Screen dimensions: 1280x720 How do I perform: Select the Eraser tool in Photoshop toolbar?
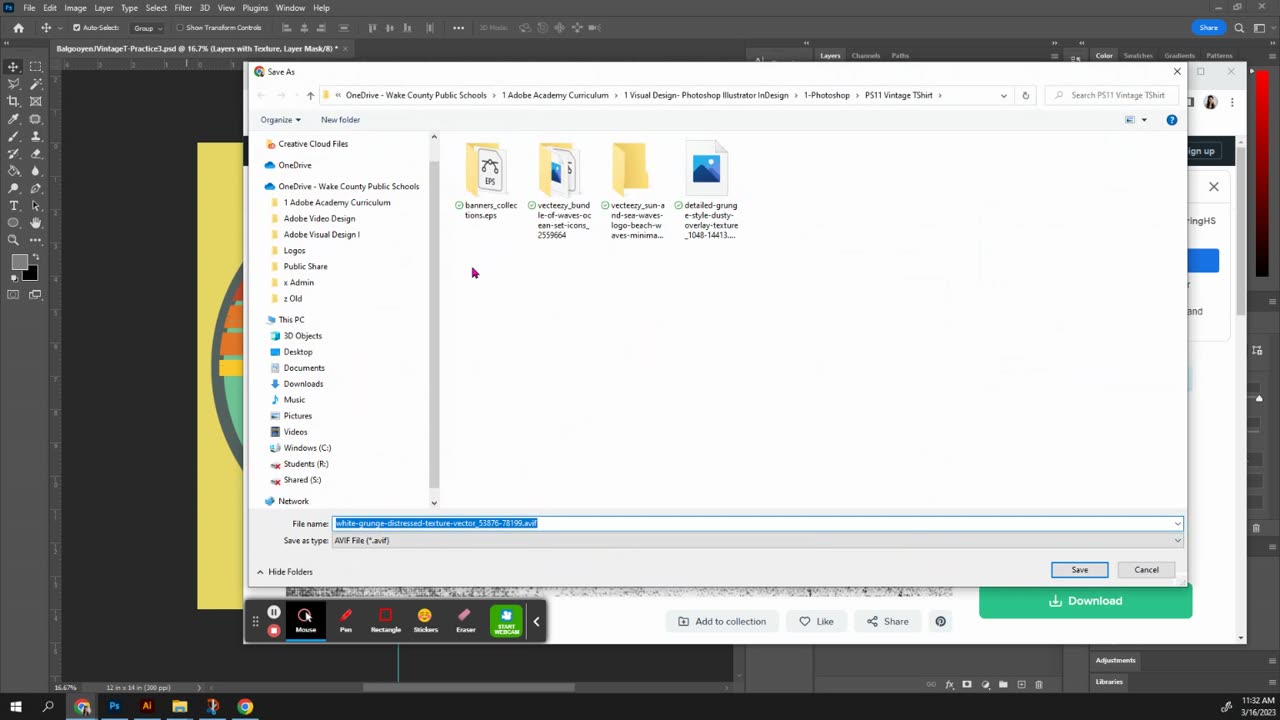point(35,153)
